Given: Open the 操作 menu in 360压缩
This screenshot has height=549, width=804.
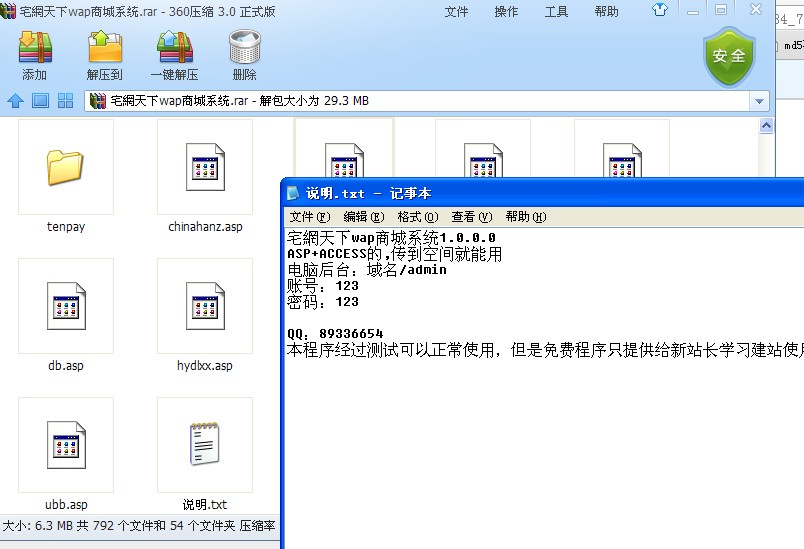Looking at the screenshot, I should (x=506, y=11).
